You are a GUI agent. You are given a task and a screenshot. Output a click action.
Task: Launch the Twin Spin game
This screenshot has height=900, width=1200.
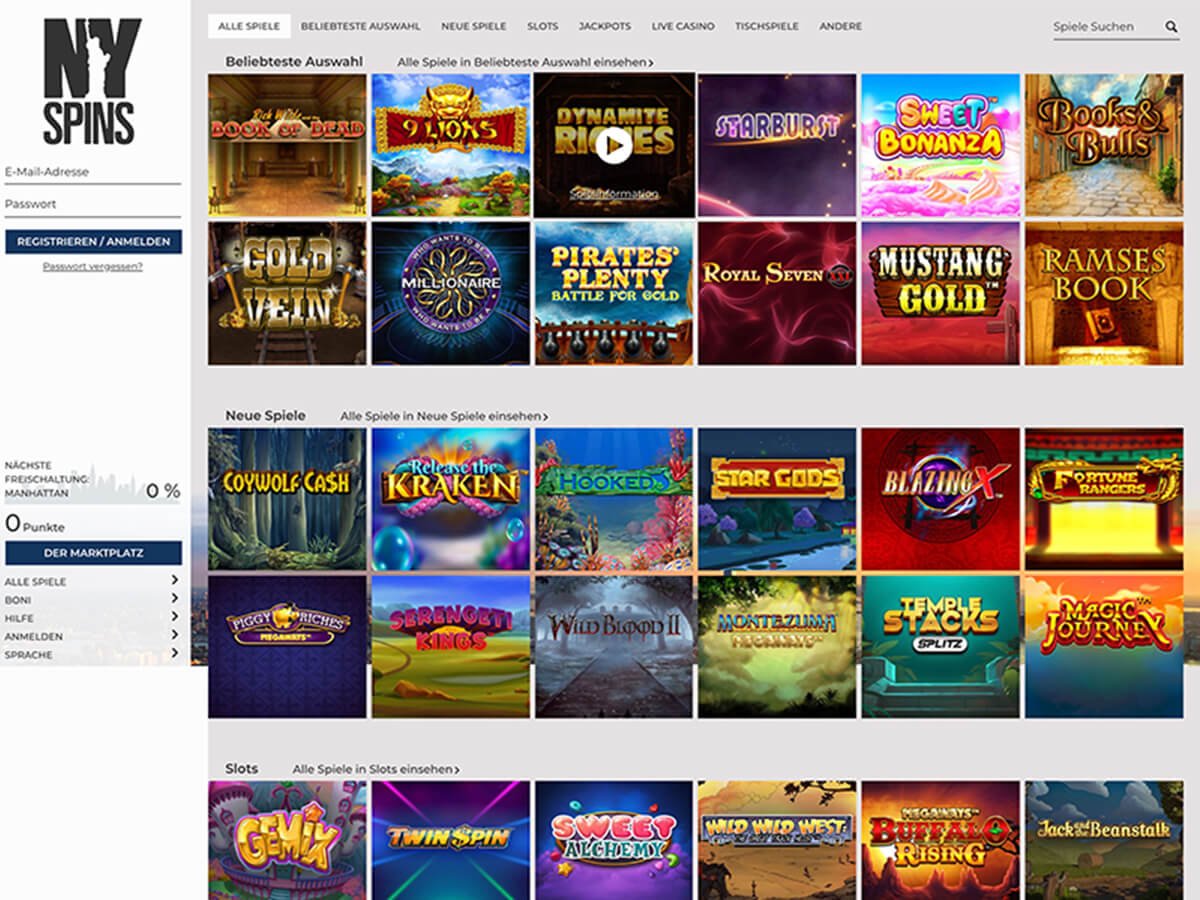pyautogui.click(x=451, y=841)
